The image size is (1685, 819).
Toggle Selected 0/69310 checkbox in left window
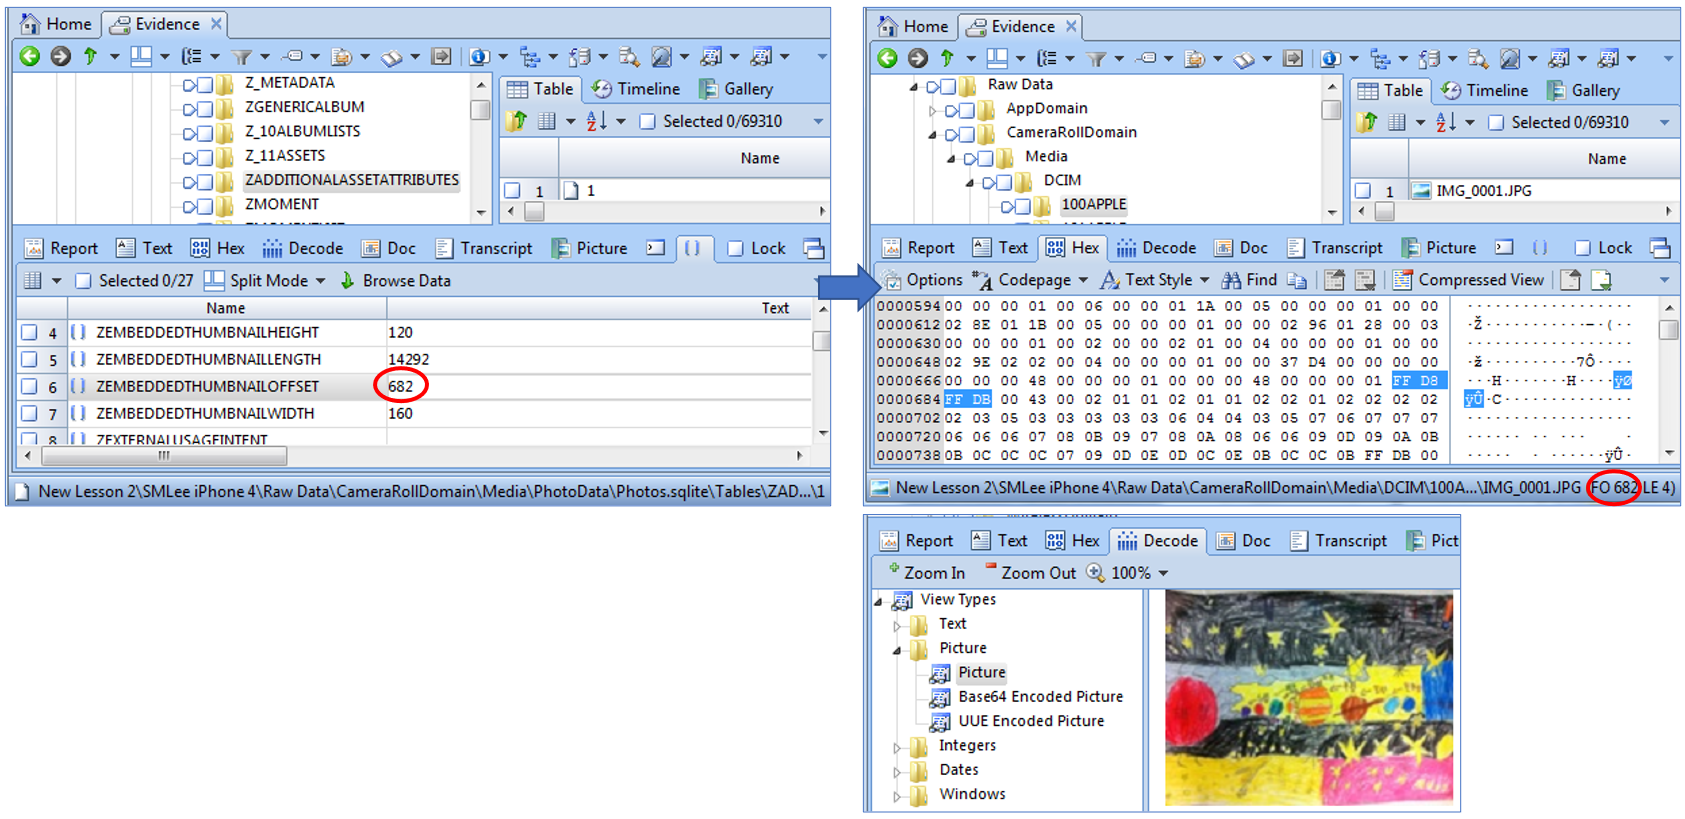(x=648, y=121)
